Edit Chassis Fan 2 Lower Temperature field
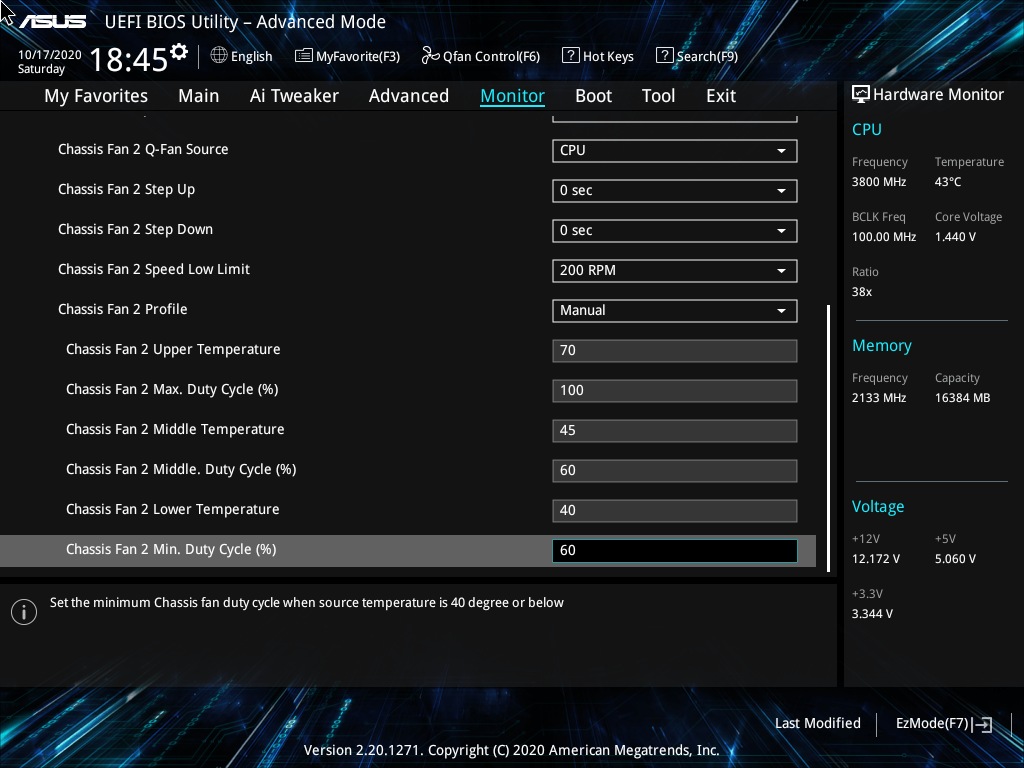Screen dimensions: 1024x768 coord(675,511)
